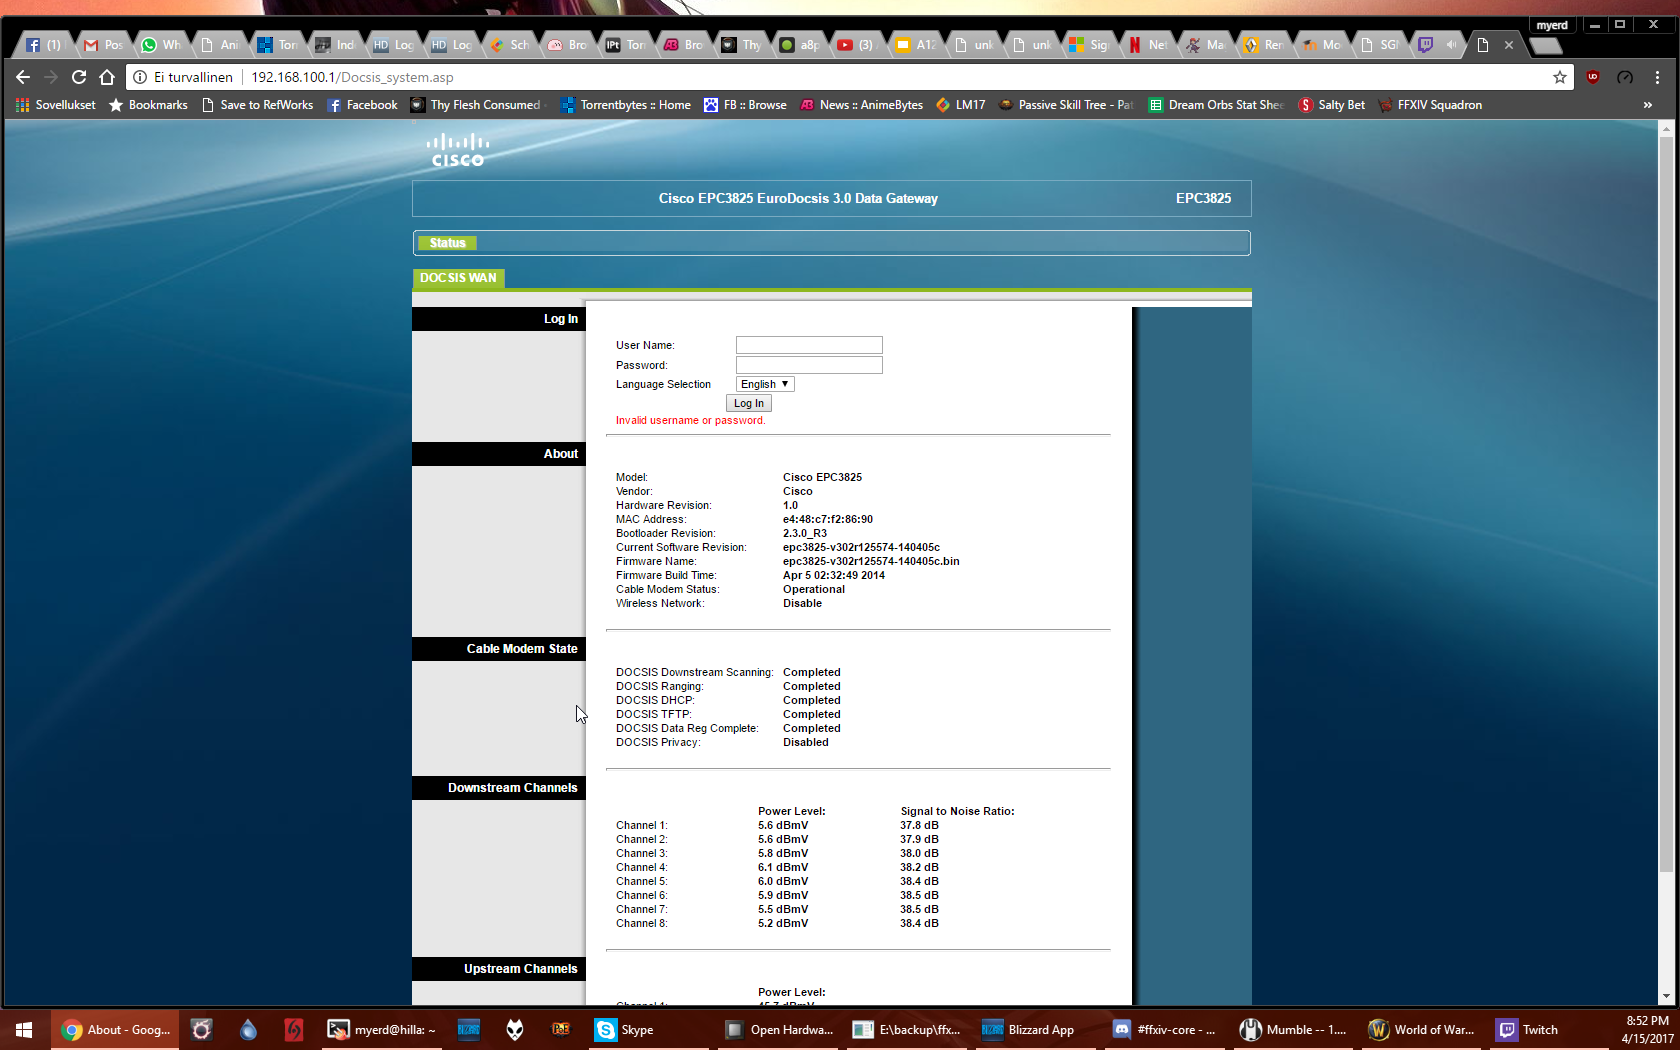Click the browser reload button
This screenshot has height=1050, width=1680.
(79, 77)
